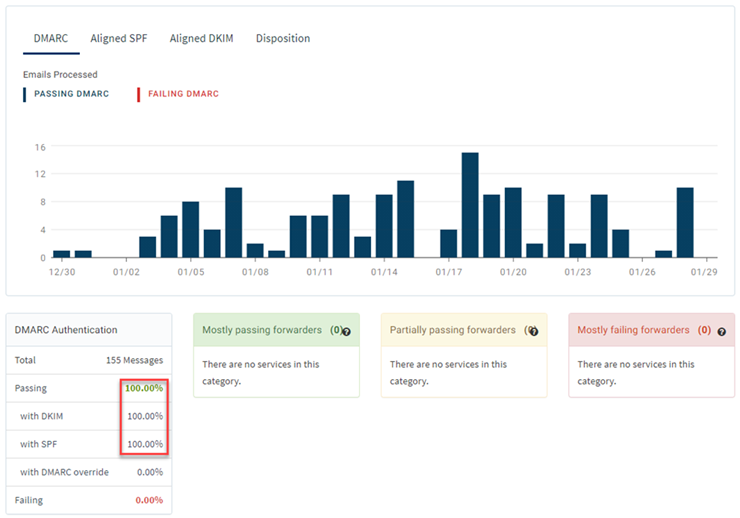Click the with SPF 100.00% value
The height and width of the screenshot is (518, 740).
coord(145,444)
